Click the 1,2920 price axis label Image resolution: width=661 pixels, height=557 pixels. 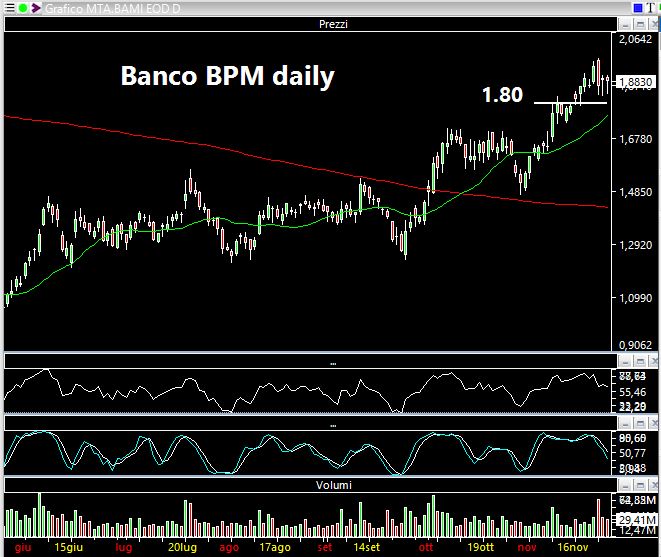click(635, 245)
